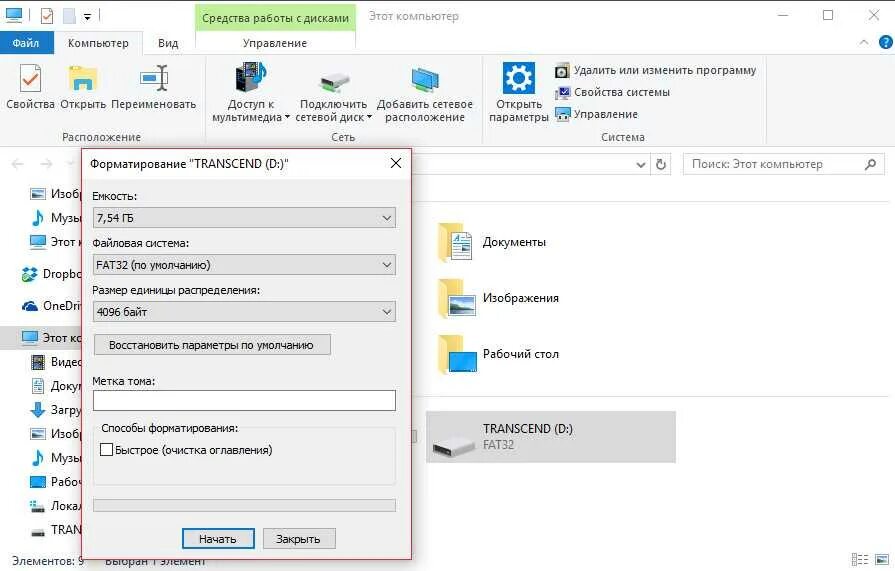Expand the address bar history dropdown
Viewport: 895px width, 571px height.
tap(641, 164)
